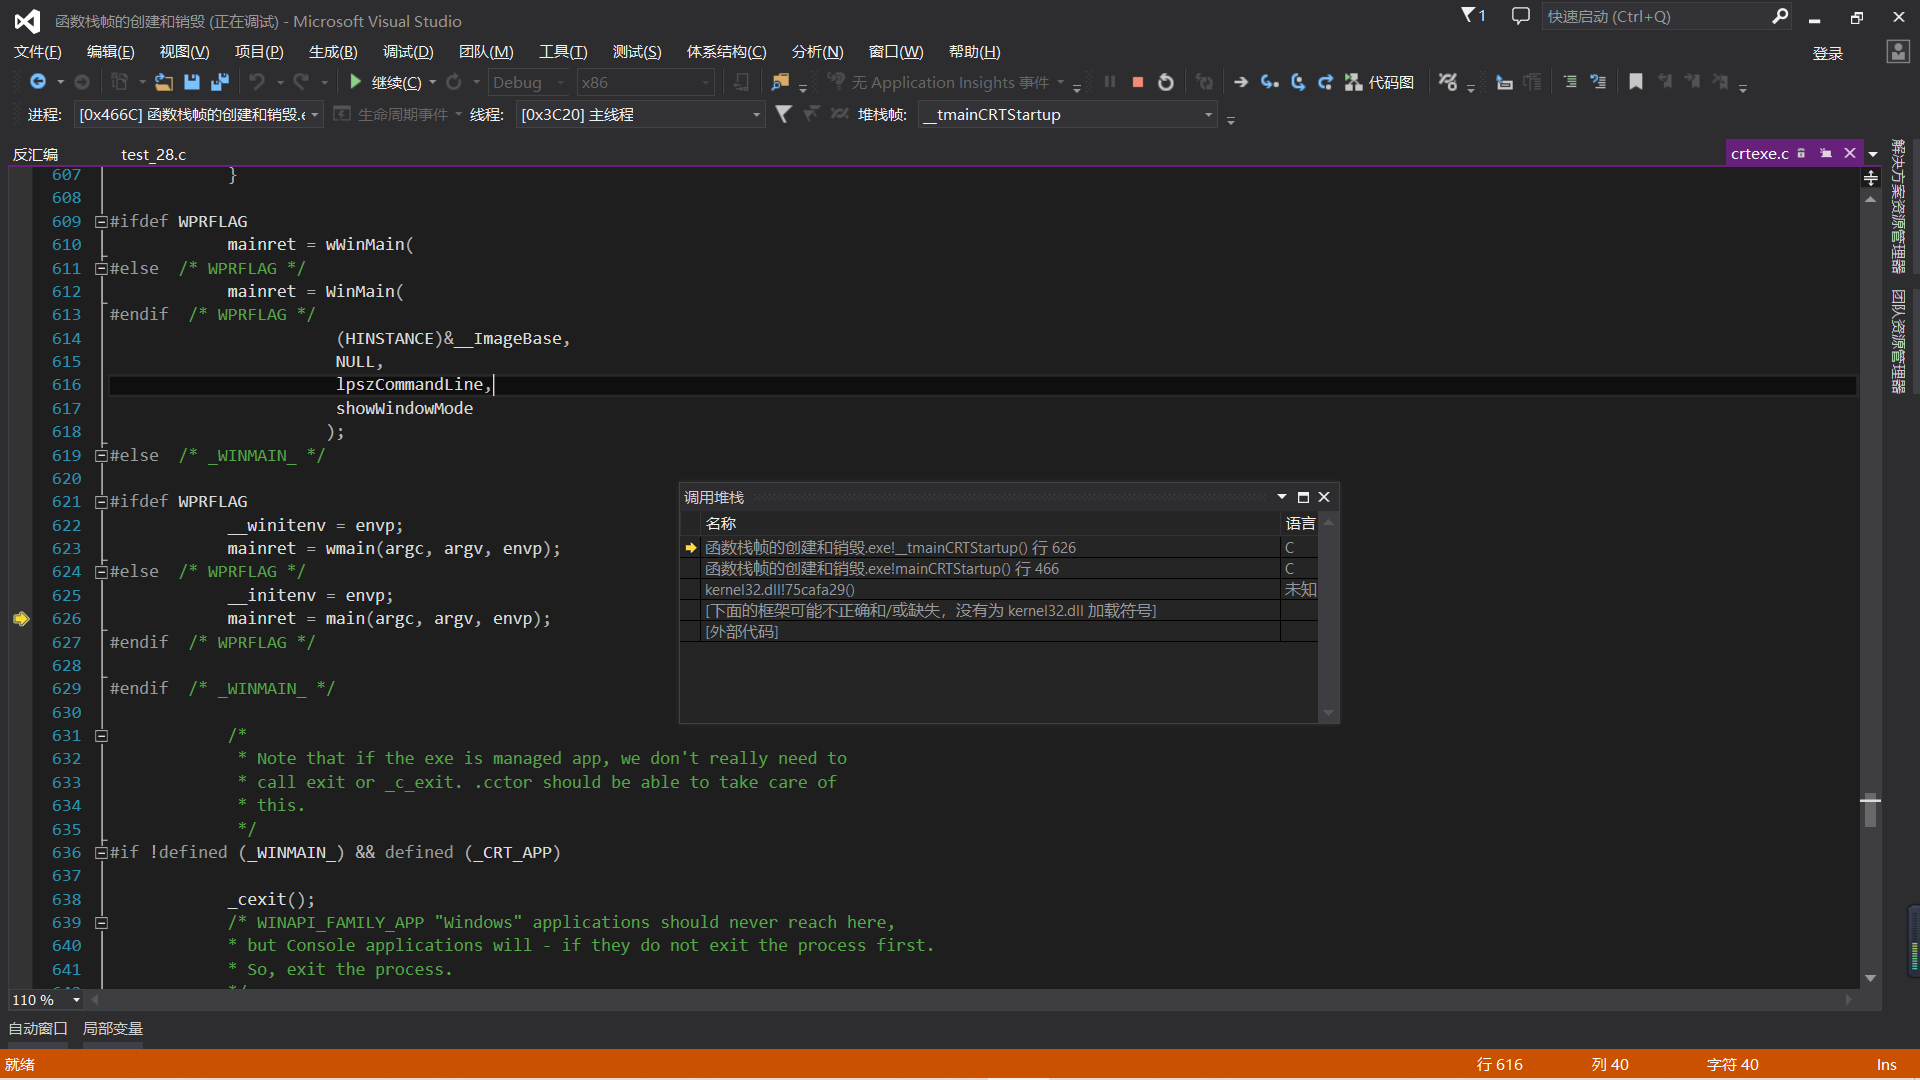Viewport: 1920px width, 1080px height.
Task: Save current file with floppy icon
Action: pos(192,82)
